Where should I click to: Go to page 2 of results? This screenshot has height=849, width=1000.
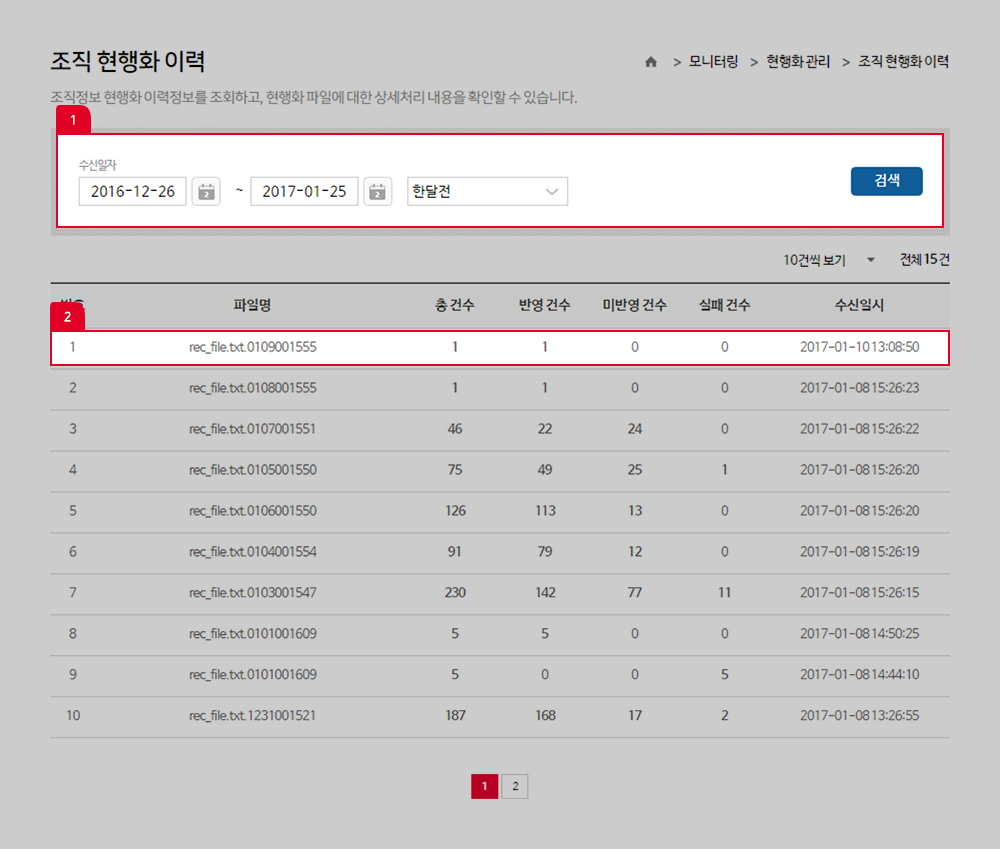515,786
